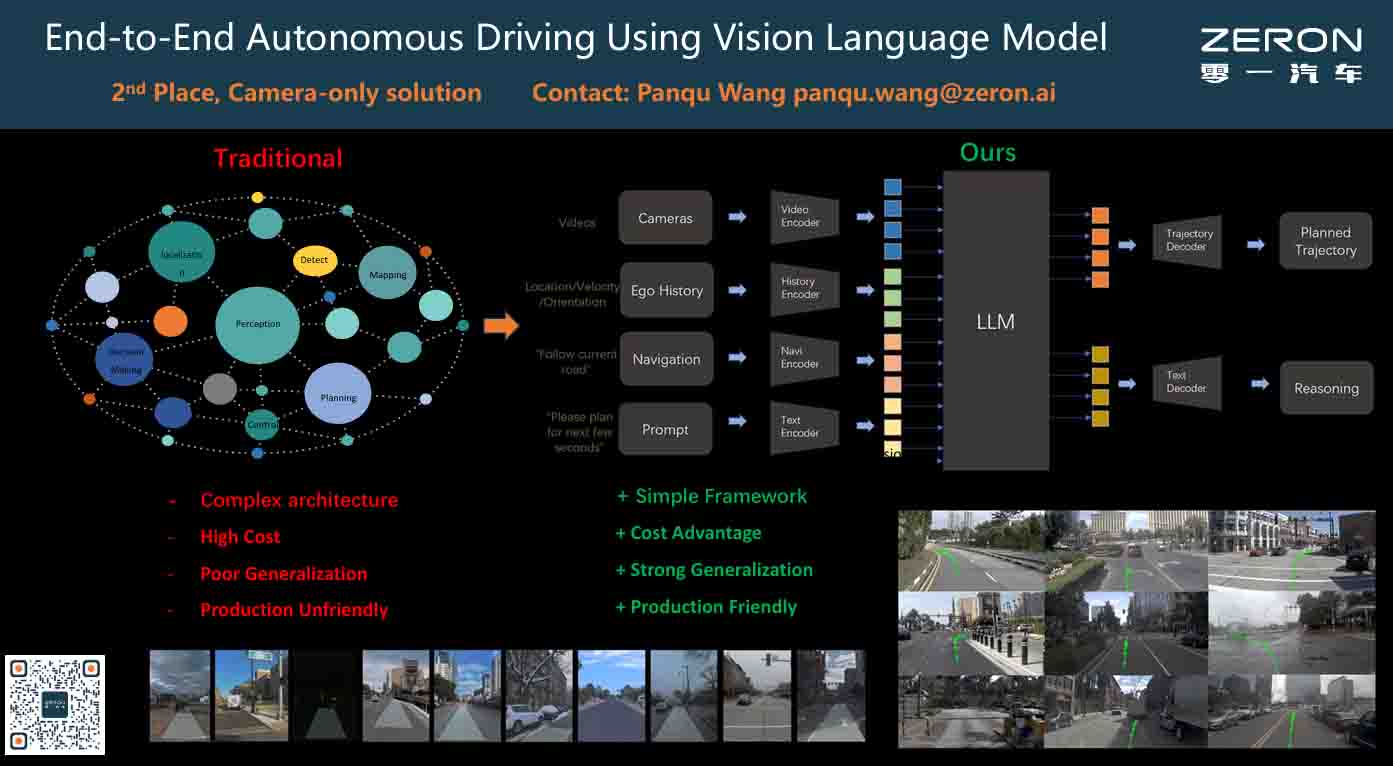This screenshot has width=1393, height=766.
Task: Select the Text Decoder shape
Action: click(1187, 383)
